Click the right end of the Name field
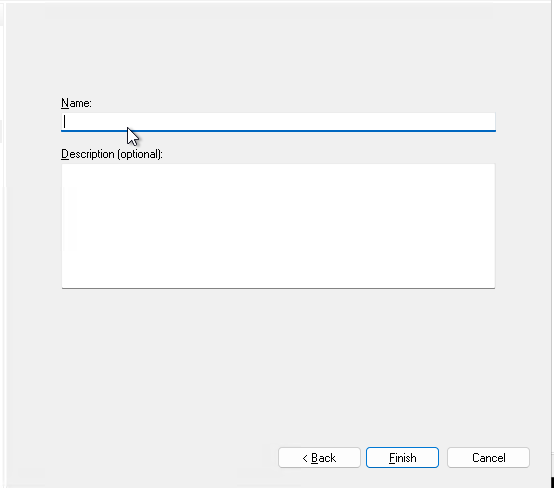The image size is (554, 488). tap(489, 122)
